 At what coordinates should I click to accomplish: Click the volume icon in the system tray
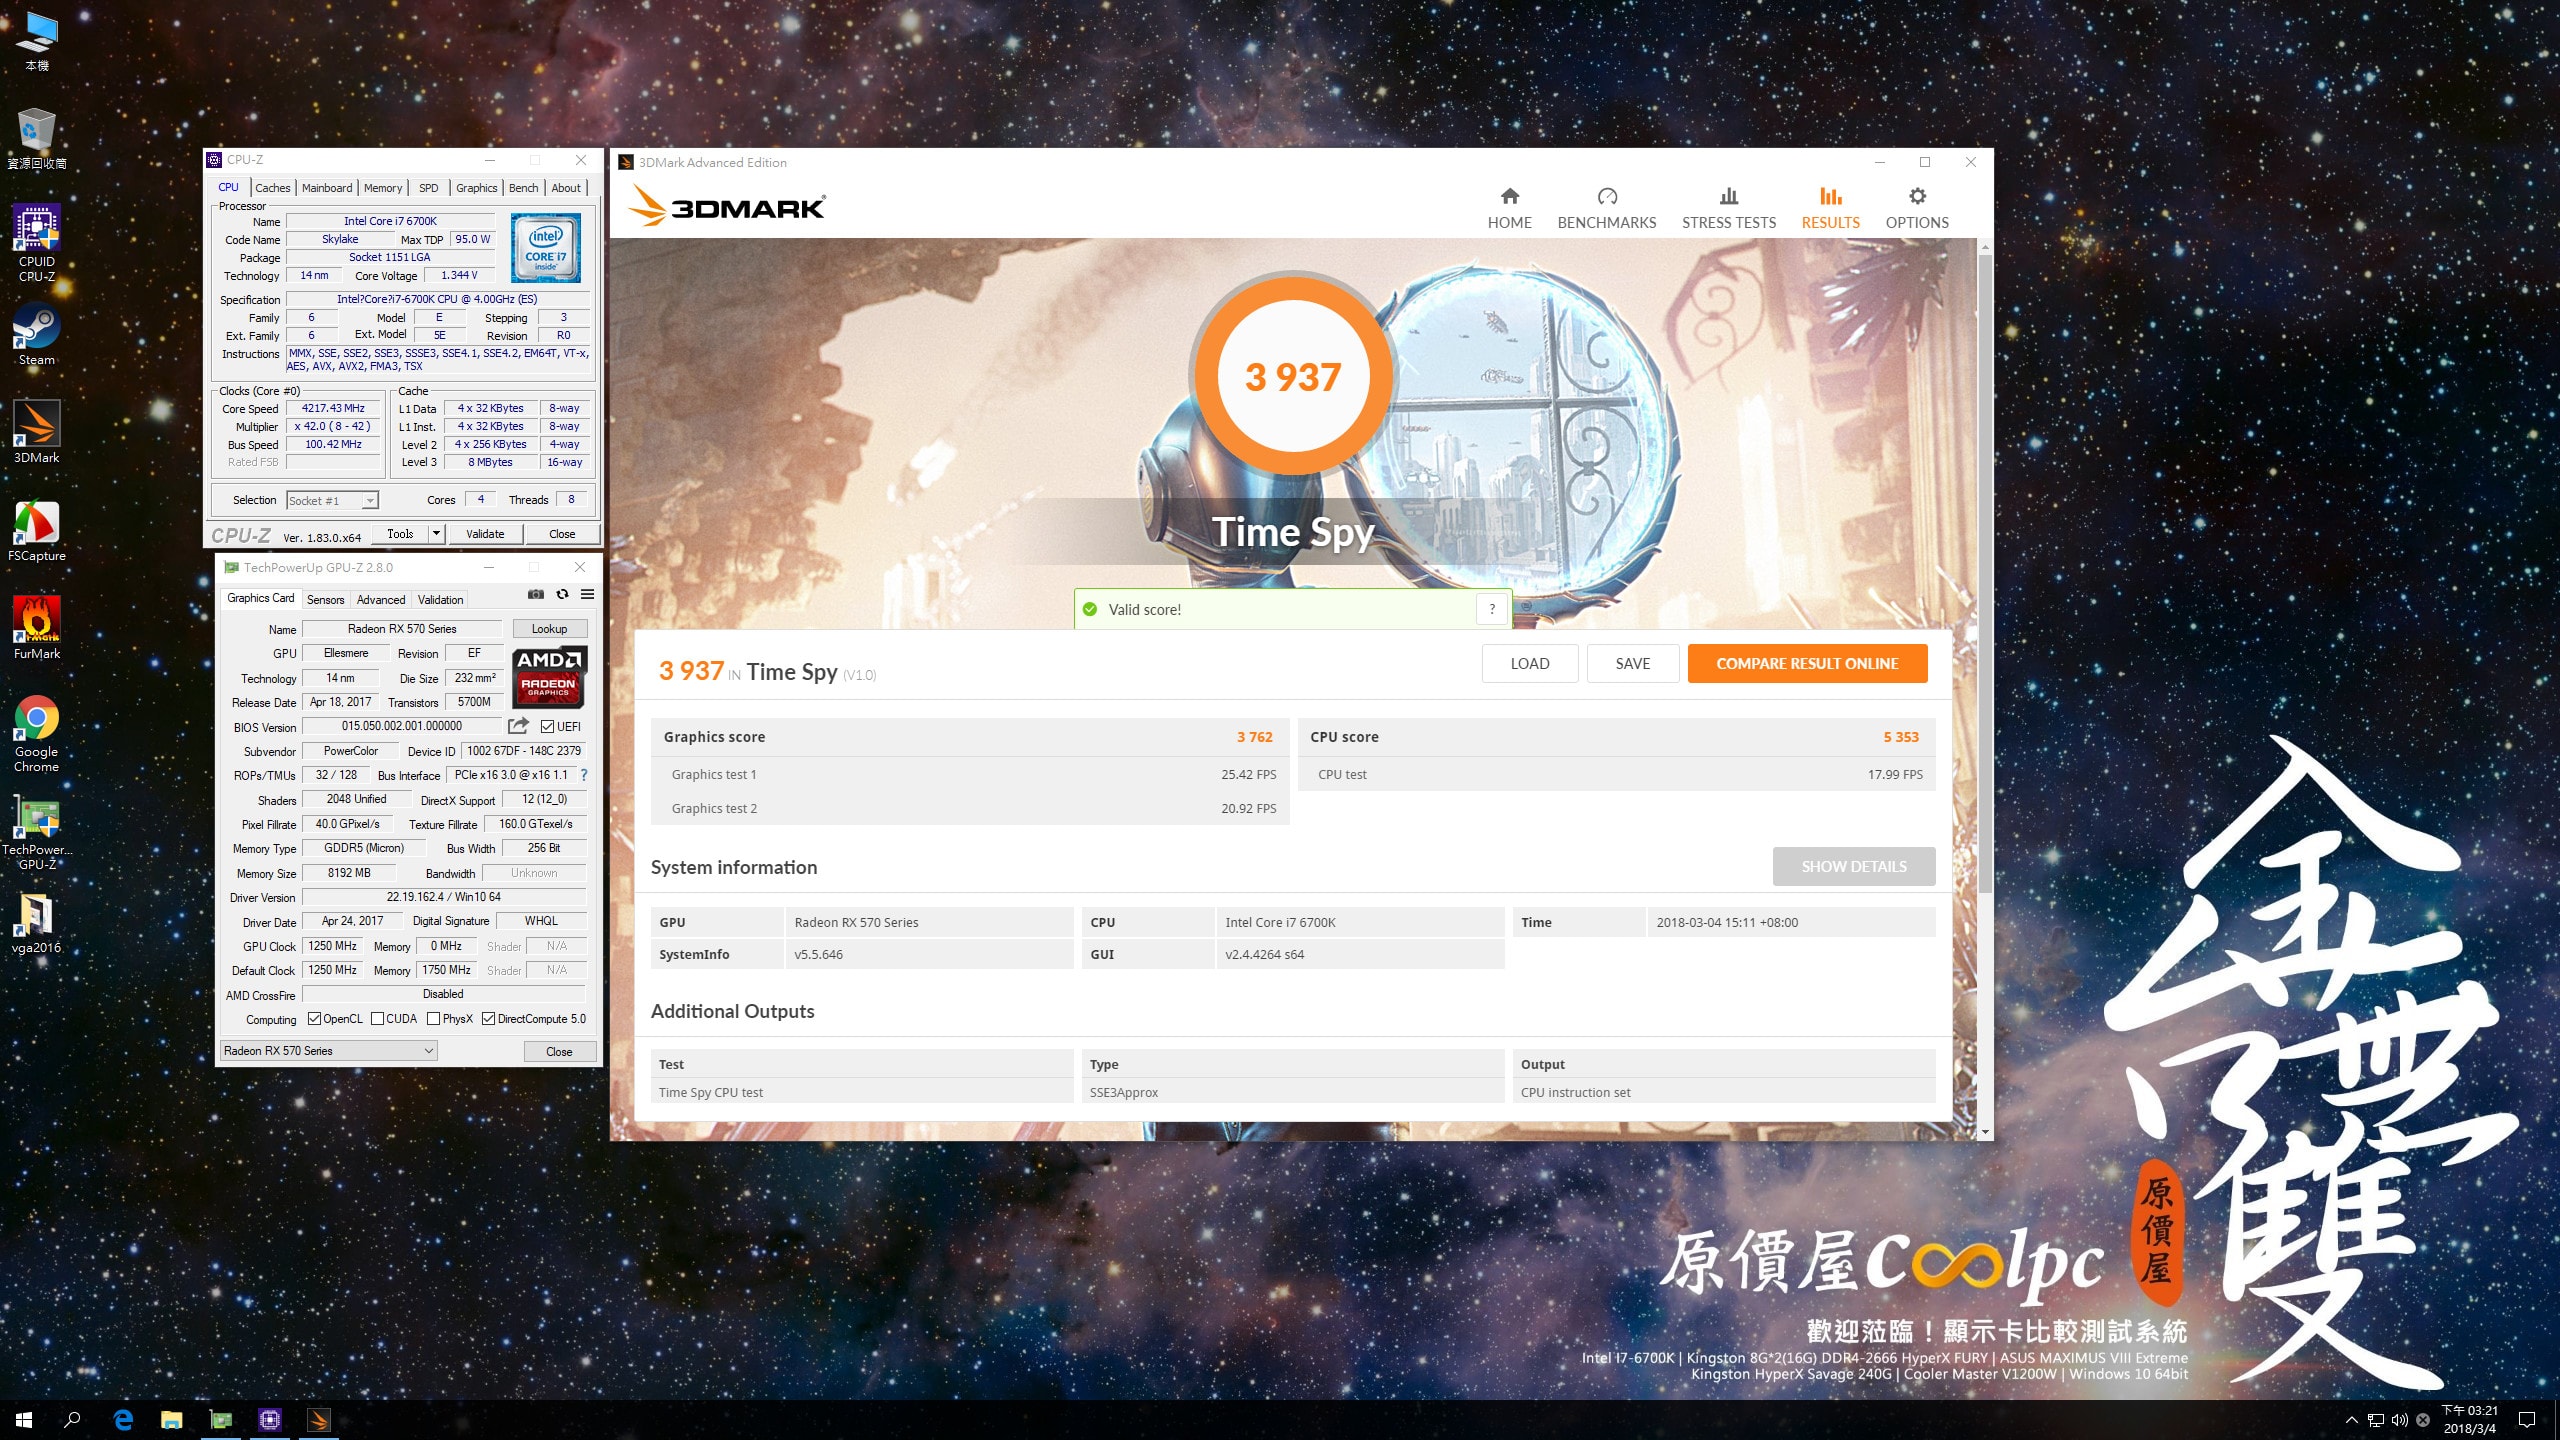click(x=2399, y=1420)
